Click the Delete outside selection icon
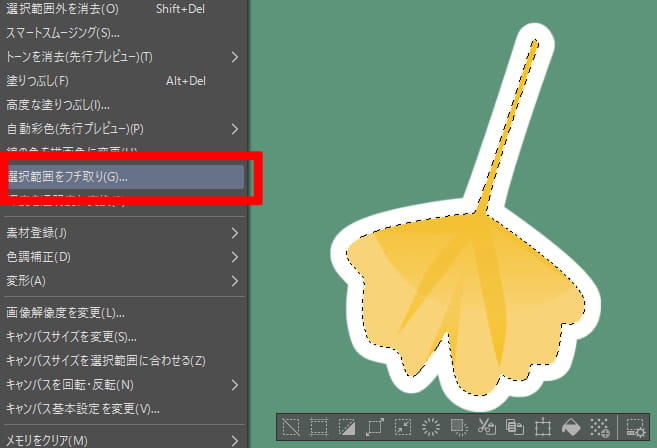Viewport: 657px width, 448px height. 459,427
